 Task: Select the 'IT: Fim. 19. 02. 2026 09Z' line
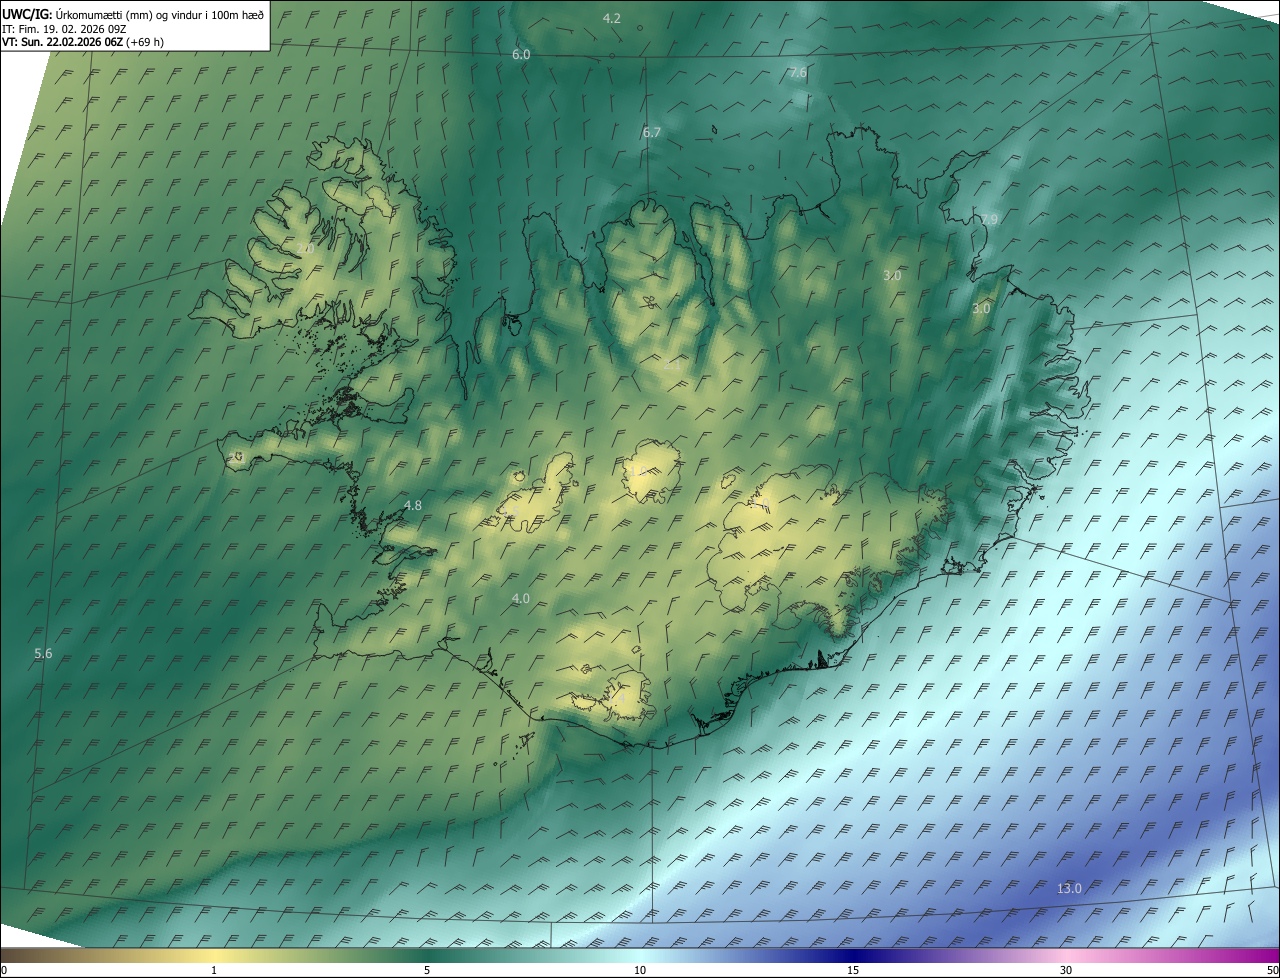(64, 29)
